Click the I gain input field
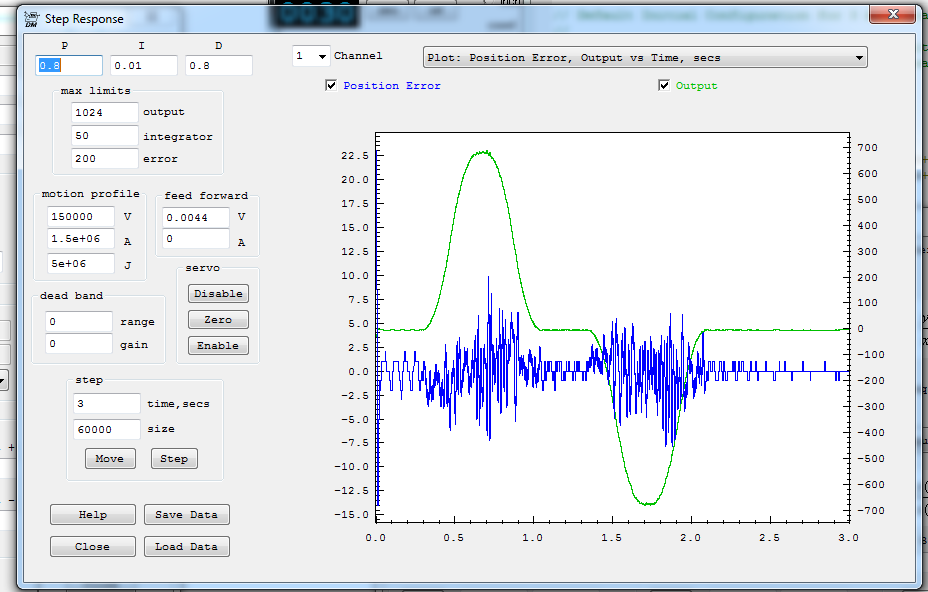928x592 pixels. point(144,65)
